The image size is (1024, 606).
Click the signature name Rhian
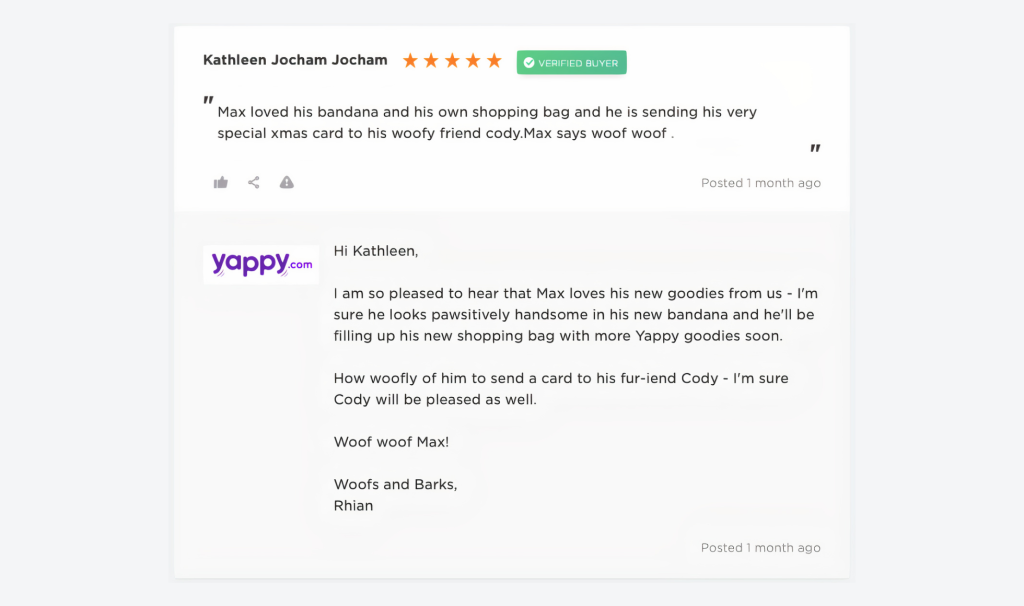point(353,505)
